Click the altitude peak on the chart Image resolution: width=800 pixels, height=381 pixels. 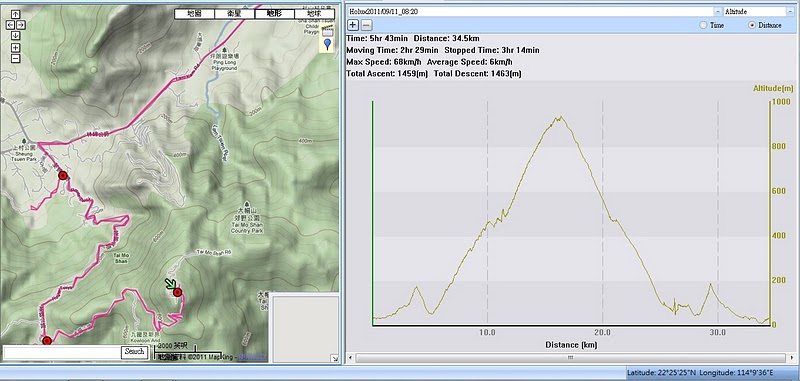click(561, 117)
